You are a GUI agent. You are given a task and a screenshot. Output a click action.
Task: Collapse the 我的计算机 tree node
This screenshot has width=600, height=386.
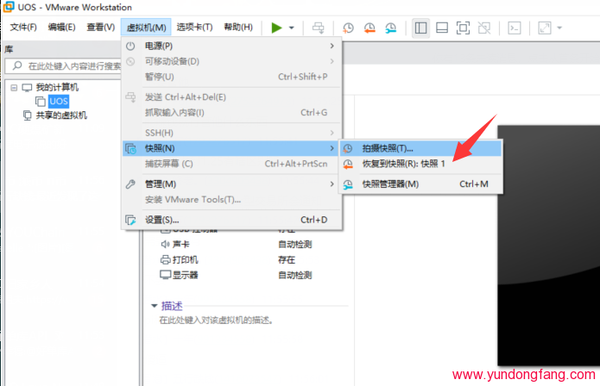tap(14, 88)
